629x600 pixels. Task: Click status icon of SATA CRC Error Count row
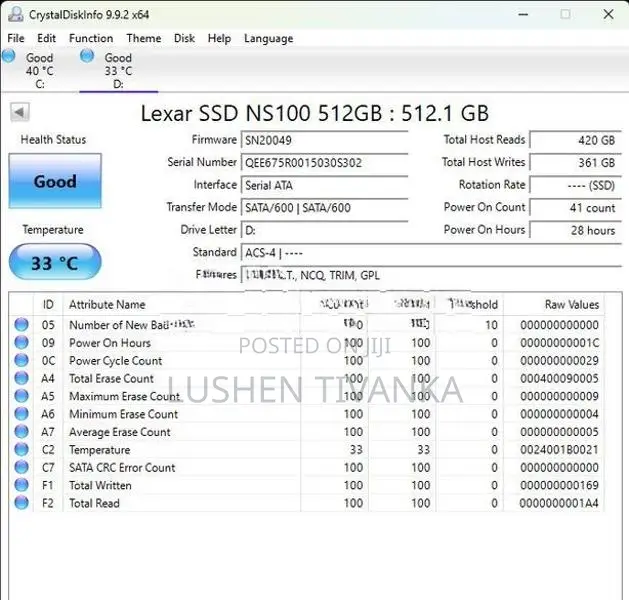coord(21,467)
